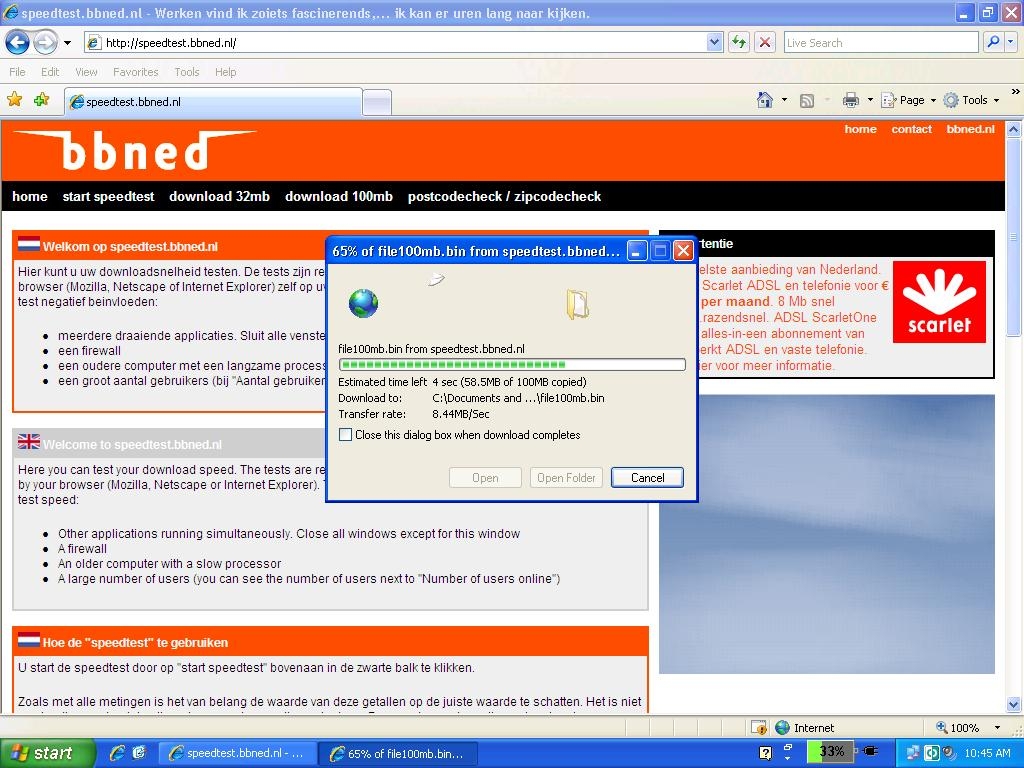
Task: Open the contact link in the header
Action: point(911,129)
